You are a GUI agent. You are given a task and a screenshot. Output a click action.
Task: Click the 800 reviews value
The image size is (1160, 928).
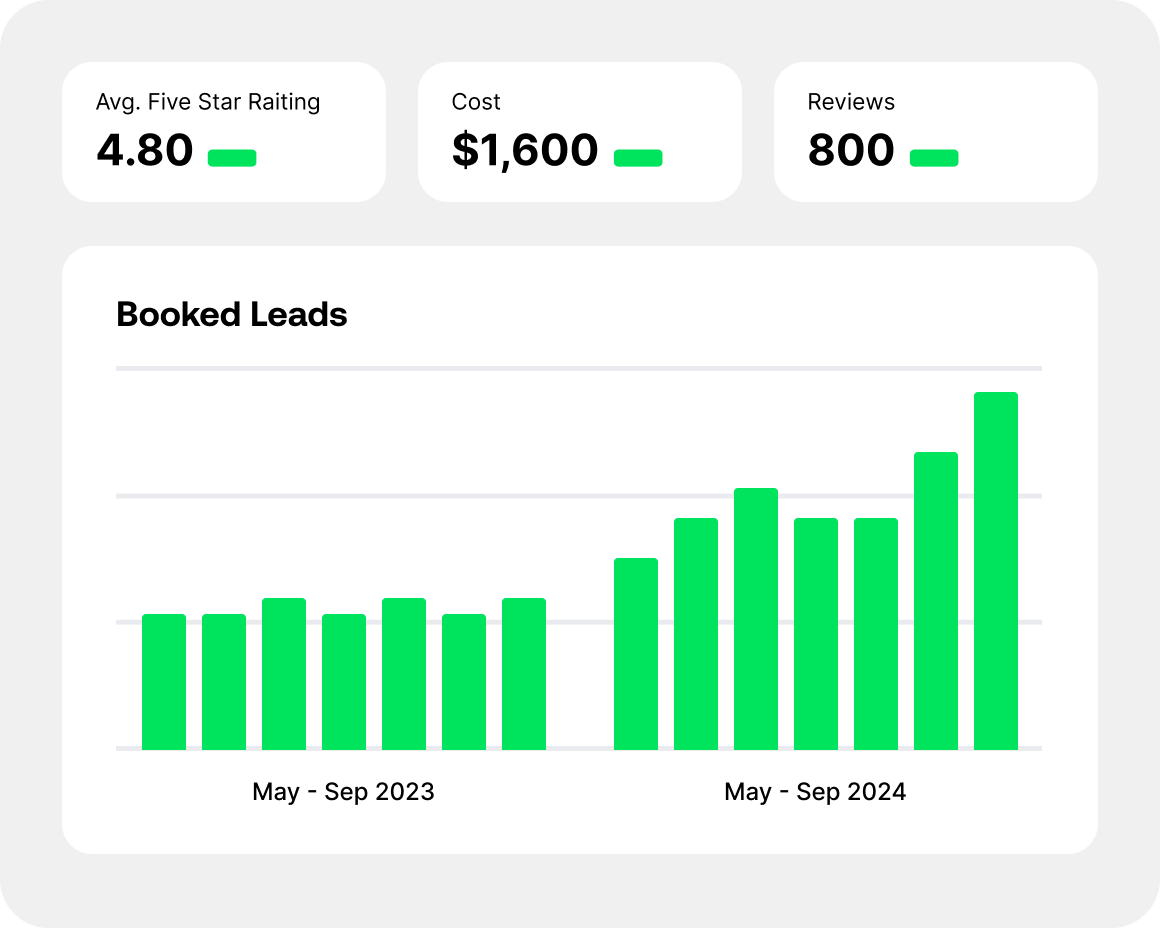[851, 151]
